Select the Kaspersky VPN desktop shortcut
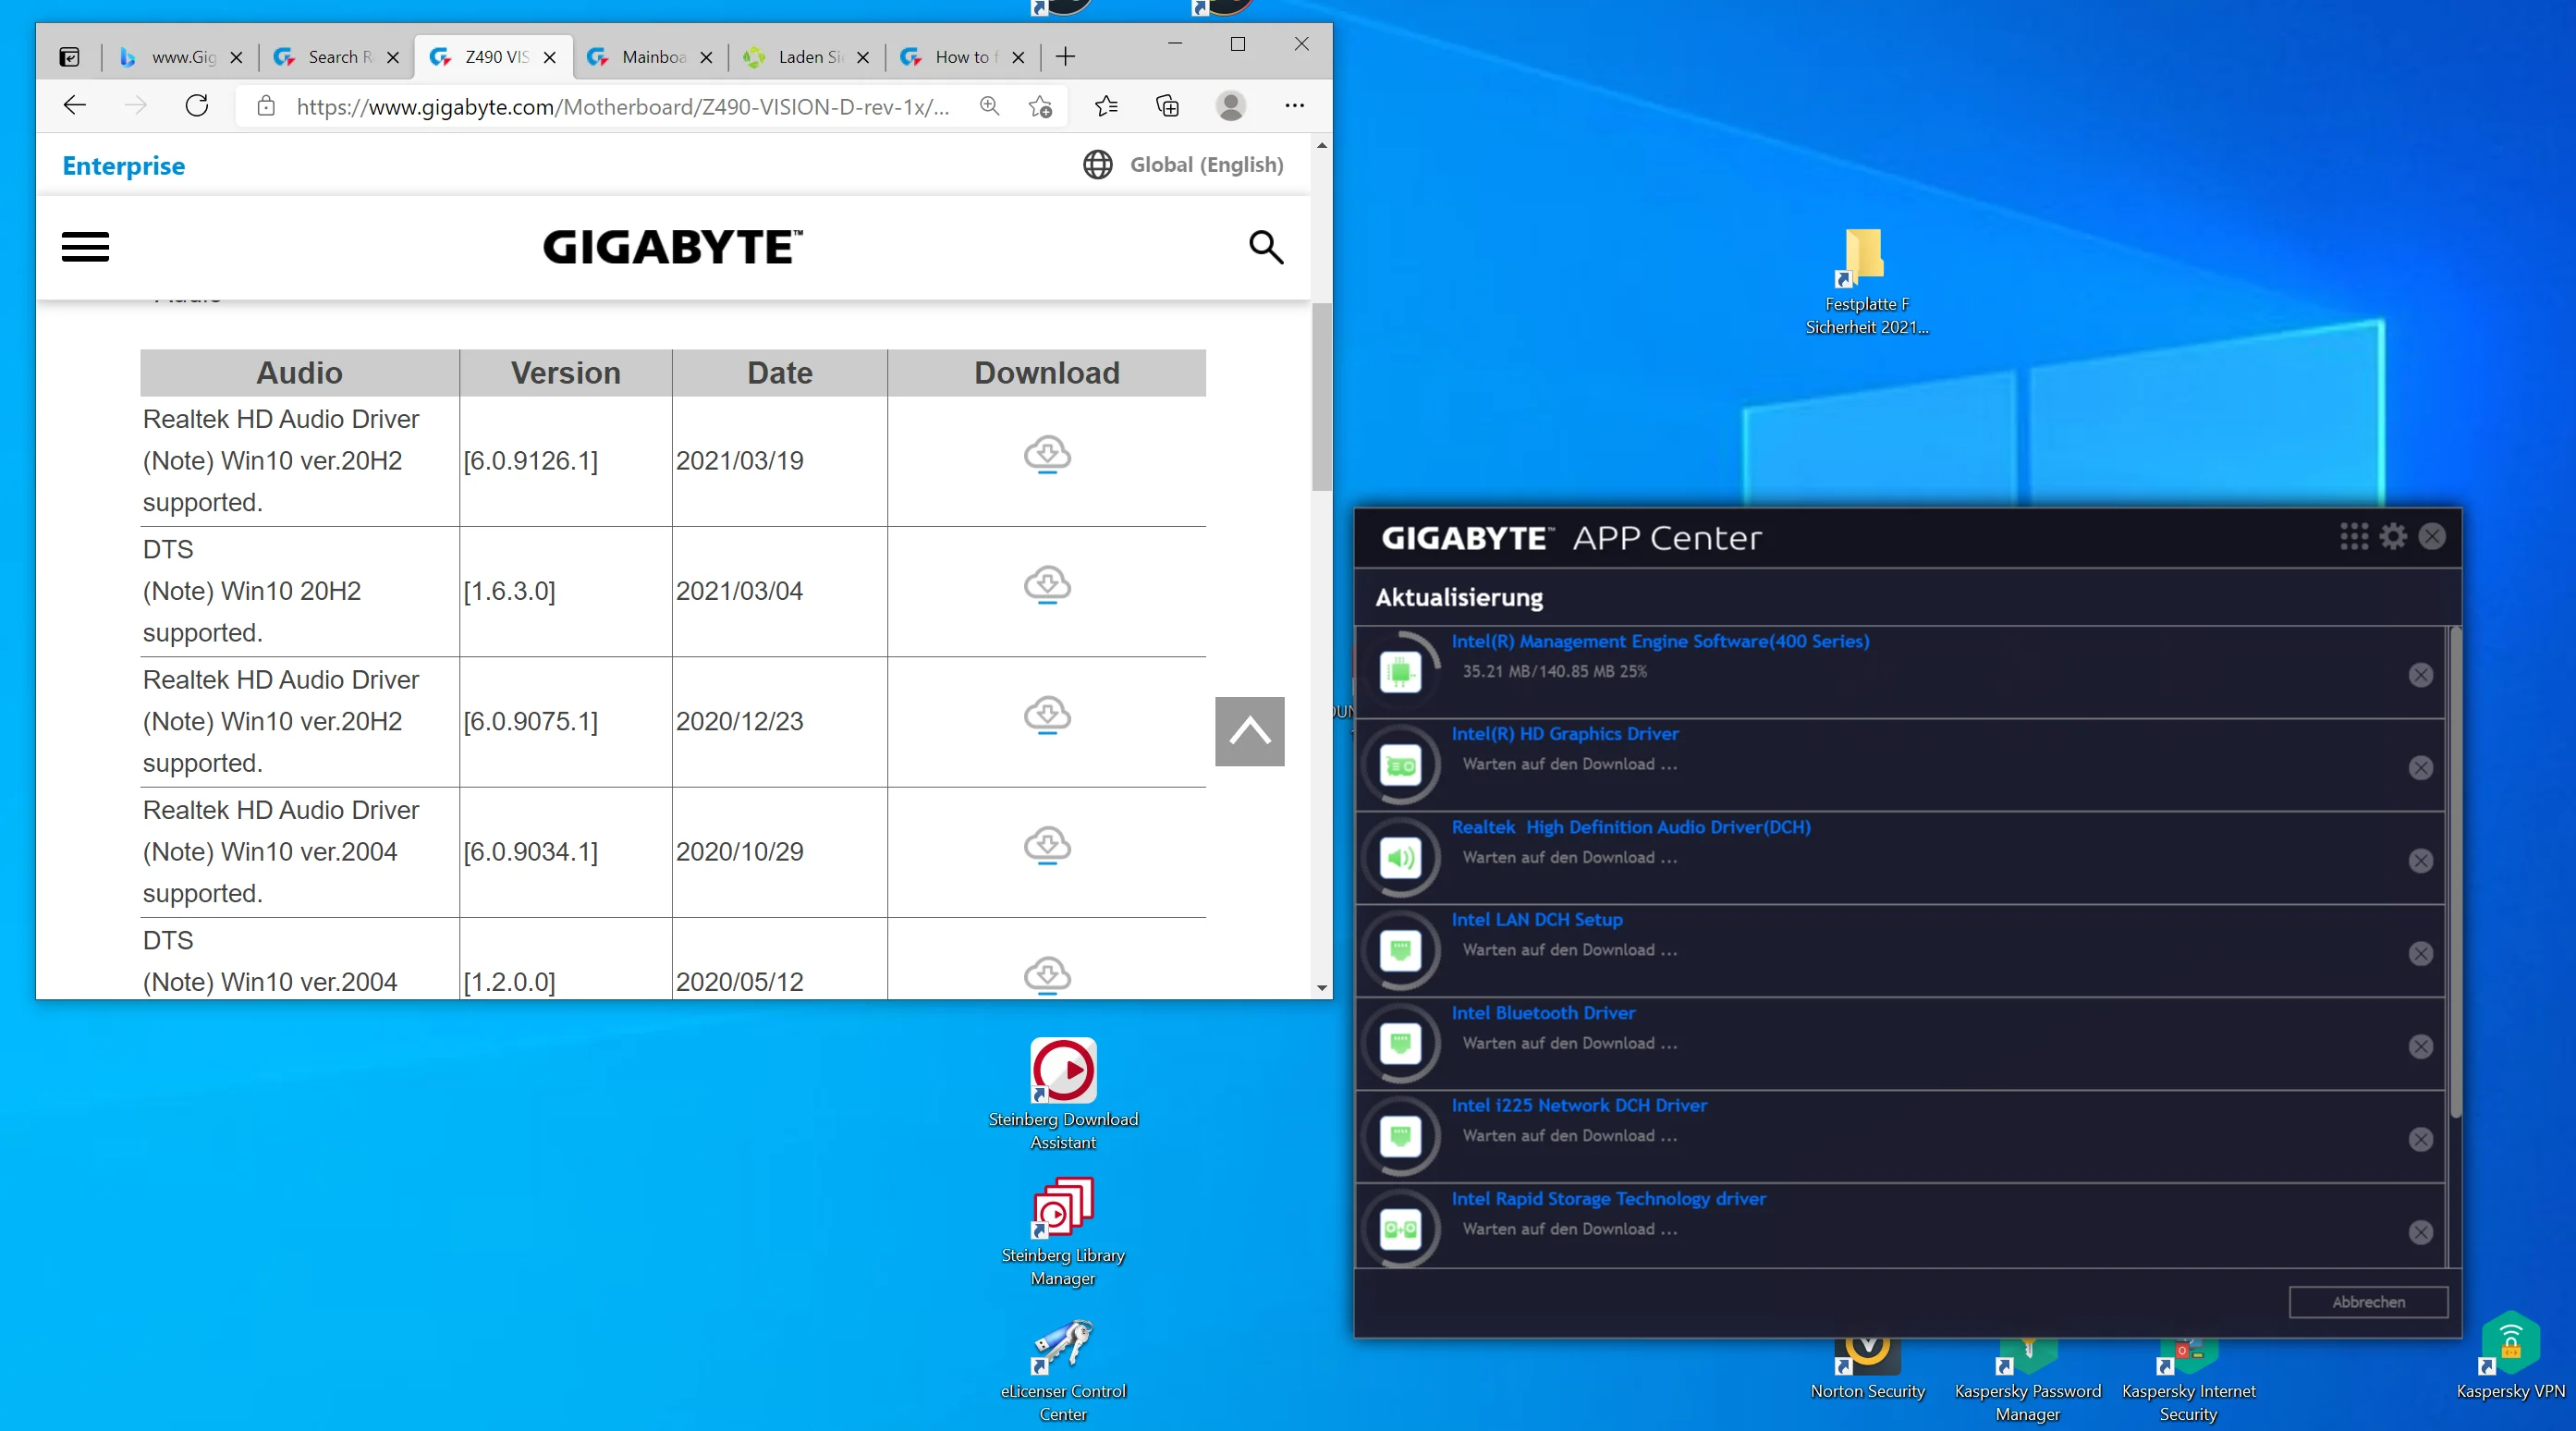Screen dimensions: 2576x1431 pos(2510,1358)
